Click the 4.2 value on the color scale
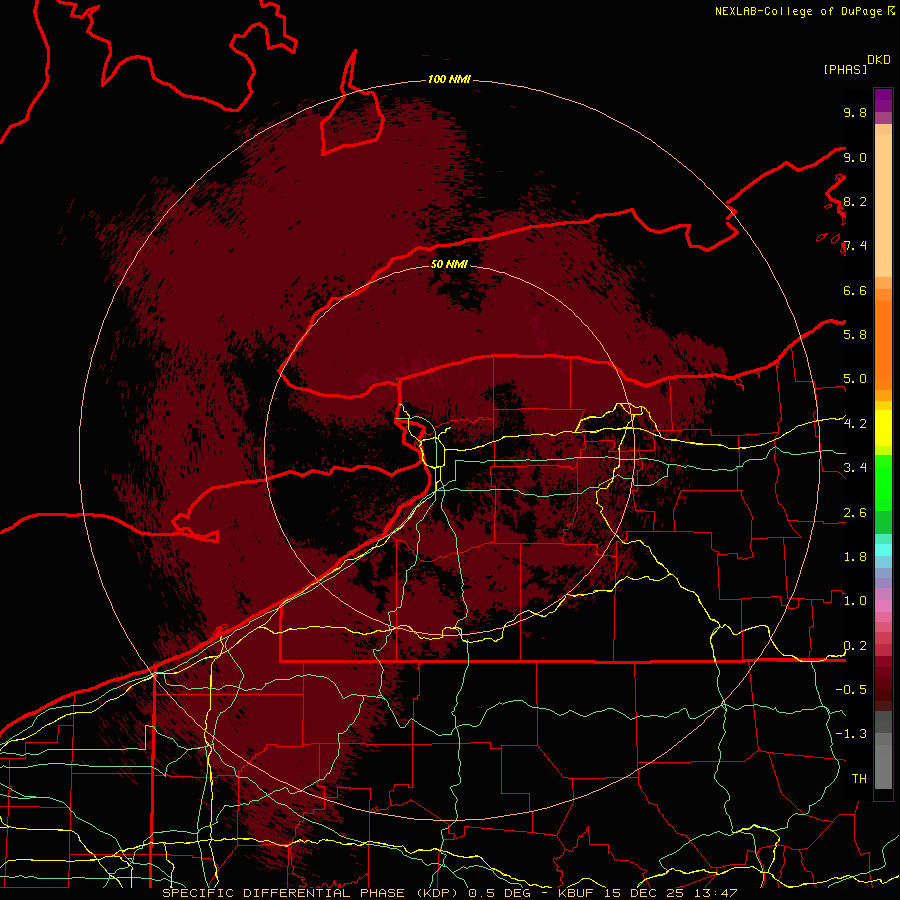900x900 pixels. pos(855,424)
